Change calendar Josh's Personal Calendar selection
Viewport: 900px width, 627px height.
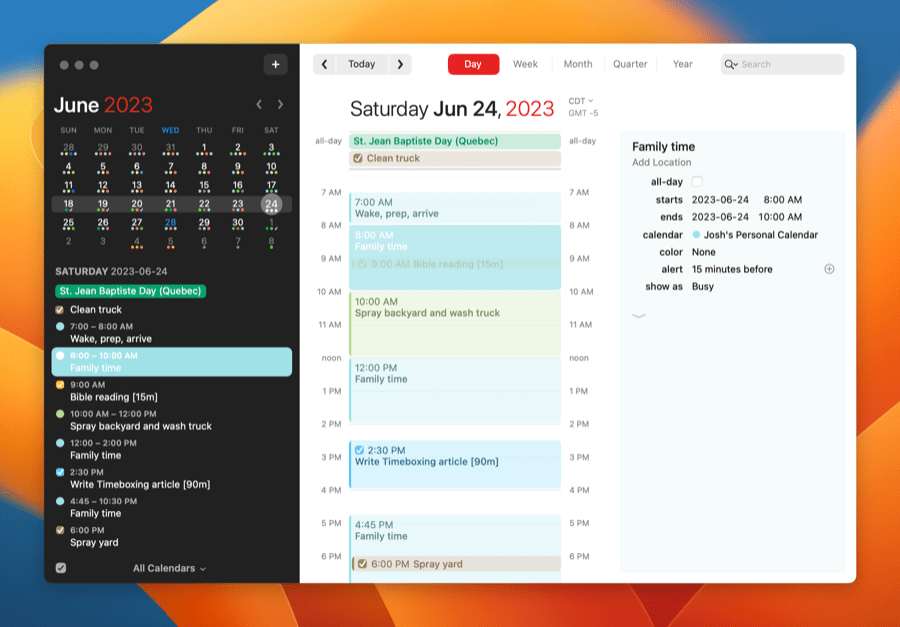tap(755, 235)
